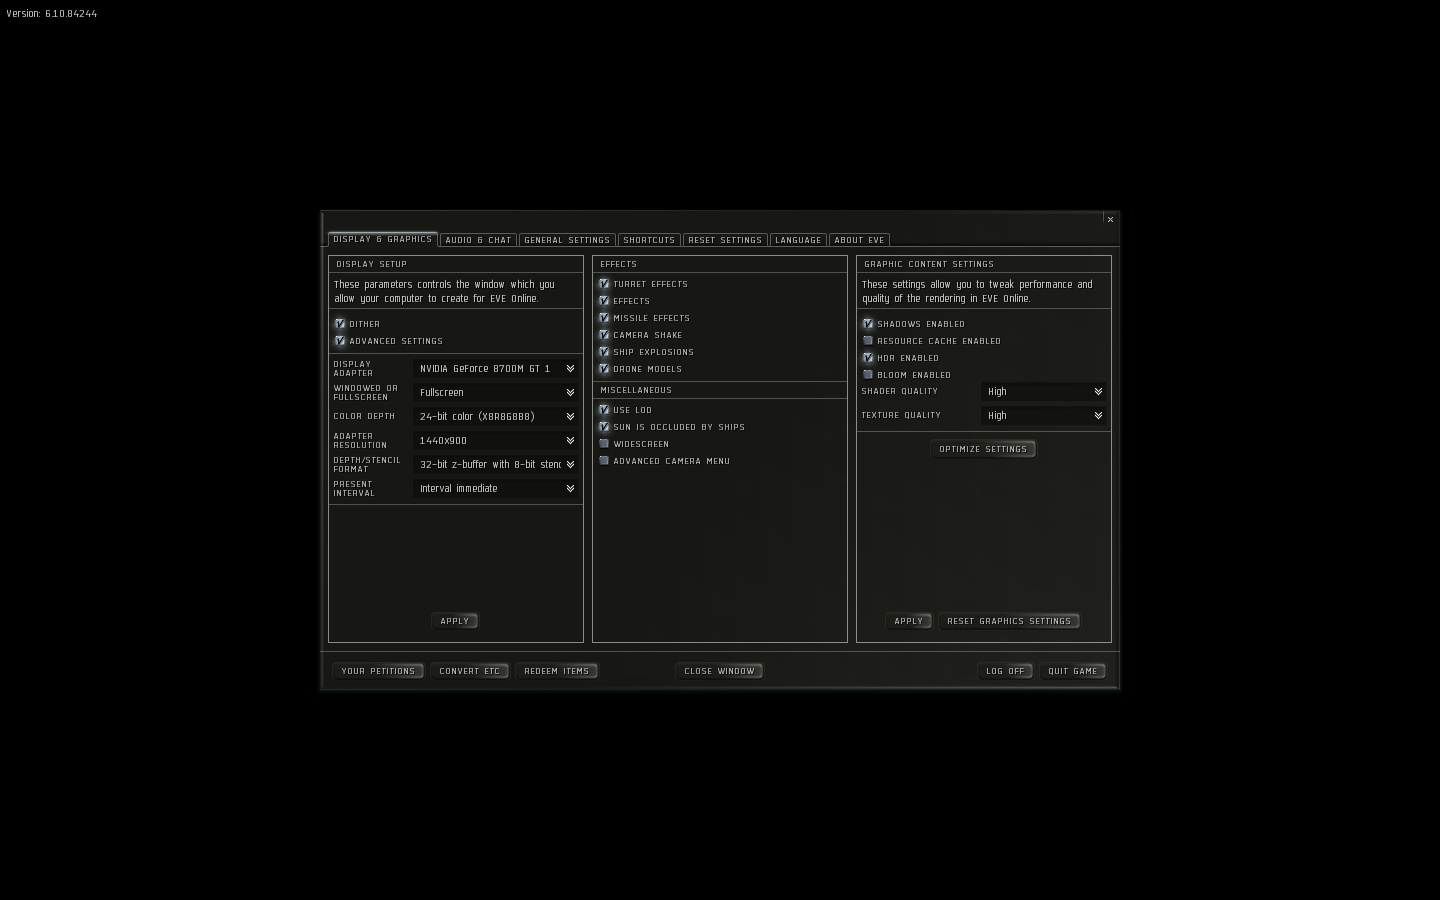Open the Present Interval dropdown
1440x900 pixels.
pyautogui.click(x=496, y=489)
